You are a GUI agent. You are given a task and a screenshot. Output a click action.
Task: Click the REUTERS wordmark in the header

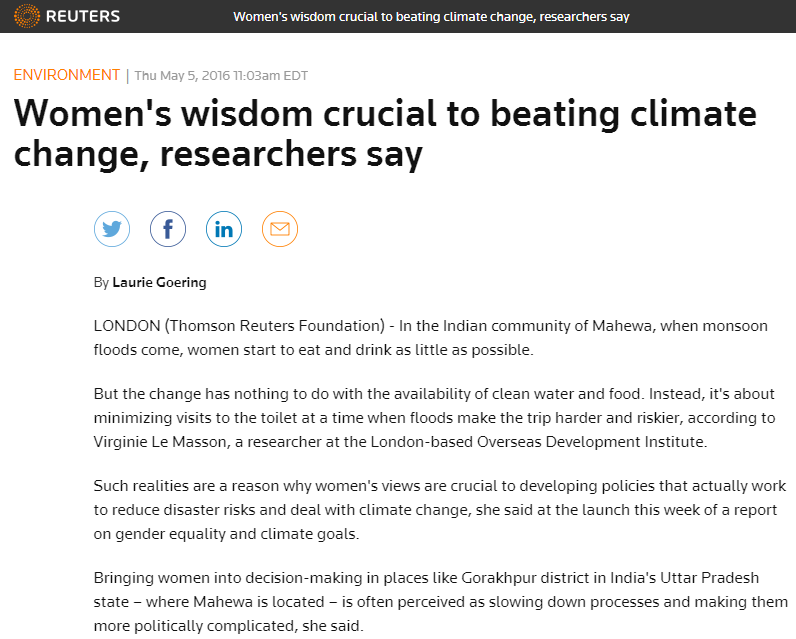coord(83,16)
